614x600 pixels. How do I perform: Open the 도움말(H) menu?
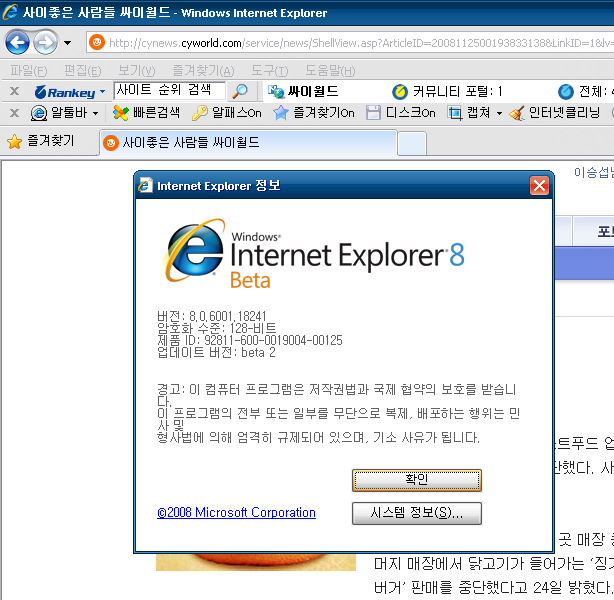[x=330, y=71]
